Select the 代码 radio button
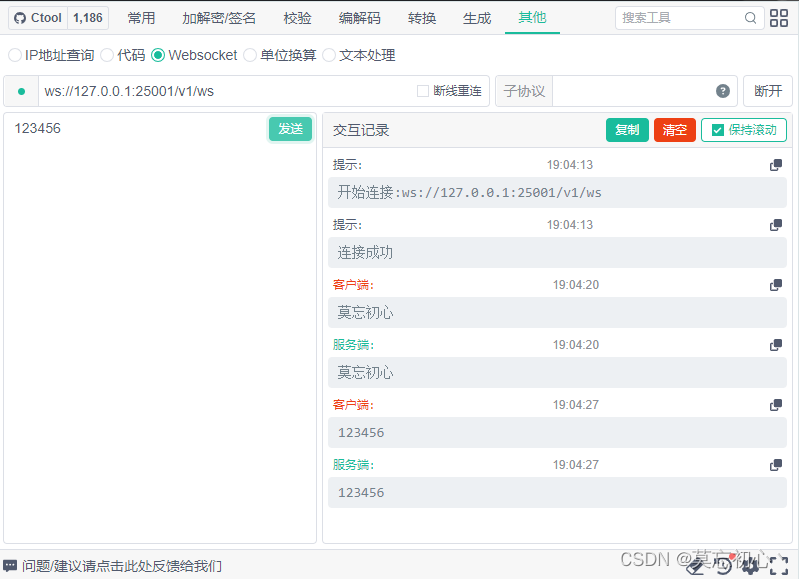Viewport: 799px width, 579px height. pyautogui.click(x=107, y=55)
